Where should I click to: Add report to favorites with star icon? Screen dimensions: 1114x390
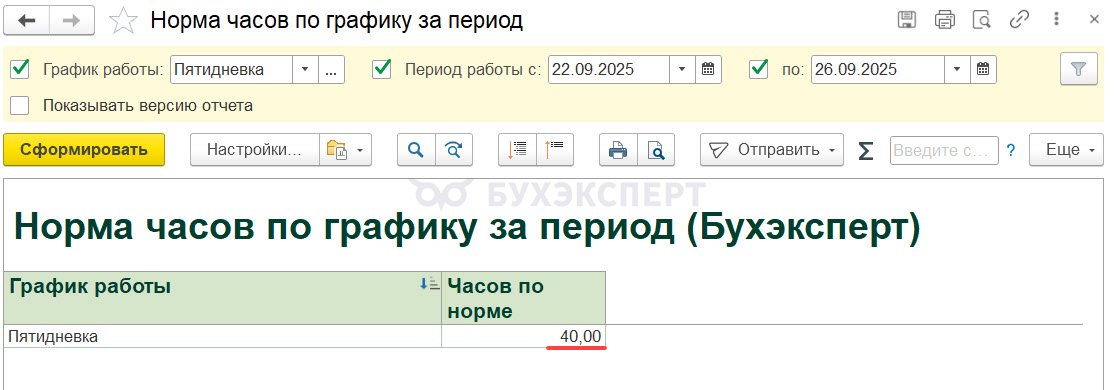click(x=123, y=21)
